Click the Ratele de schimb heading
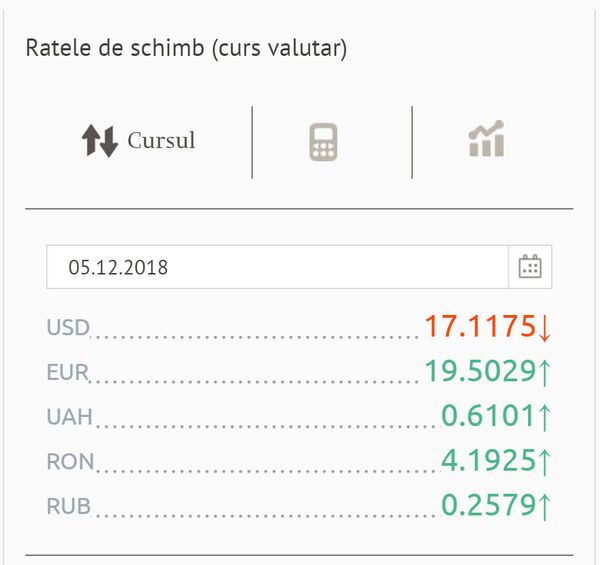Screen dimensions: 600x565 (186, 49)
